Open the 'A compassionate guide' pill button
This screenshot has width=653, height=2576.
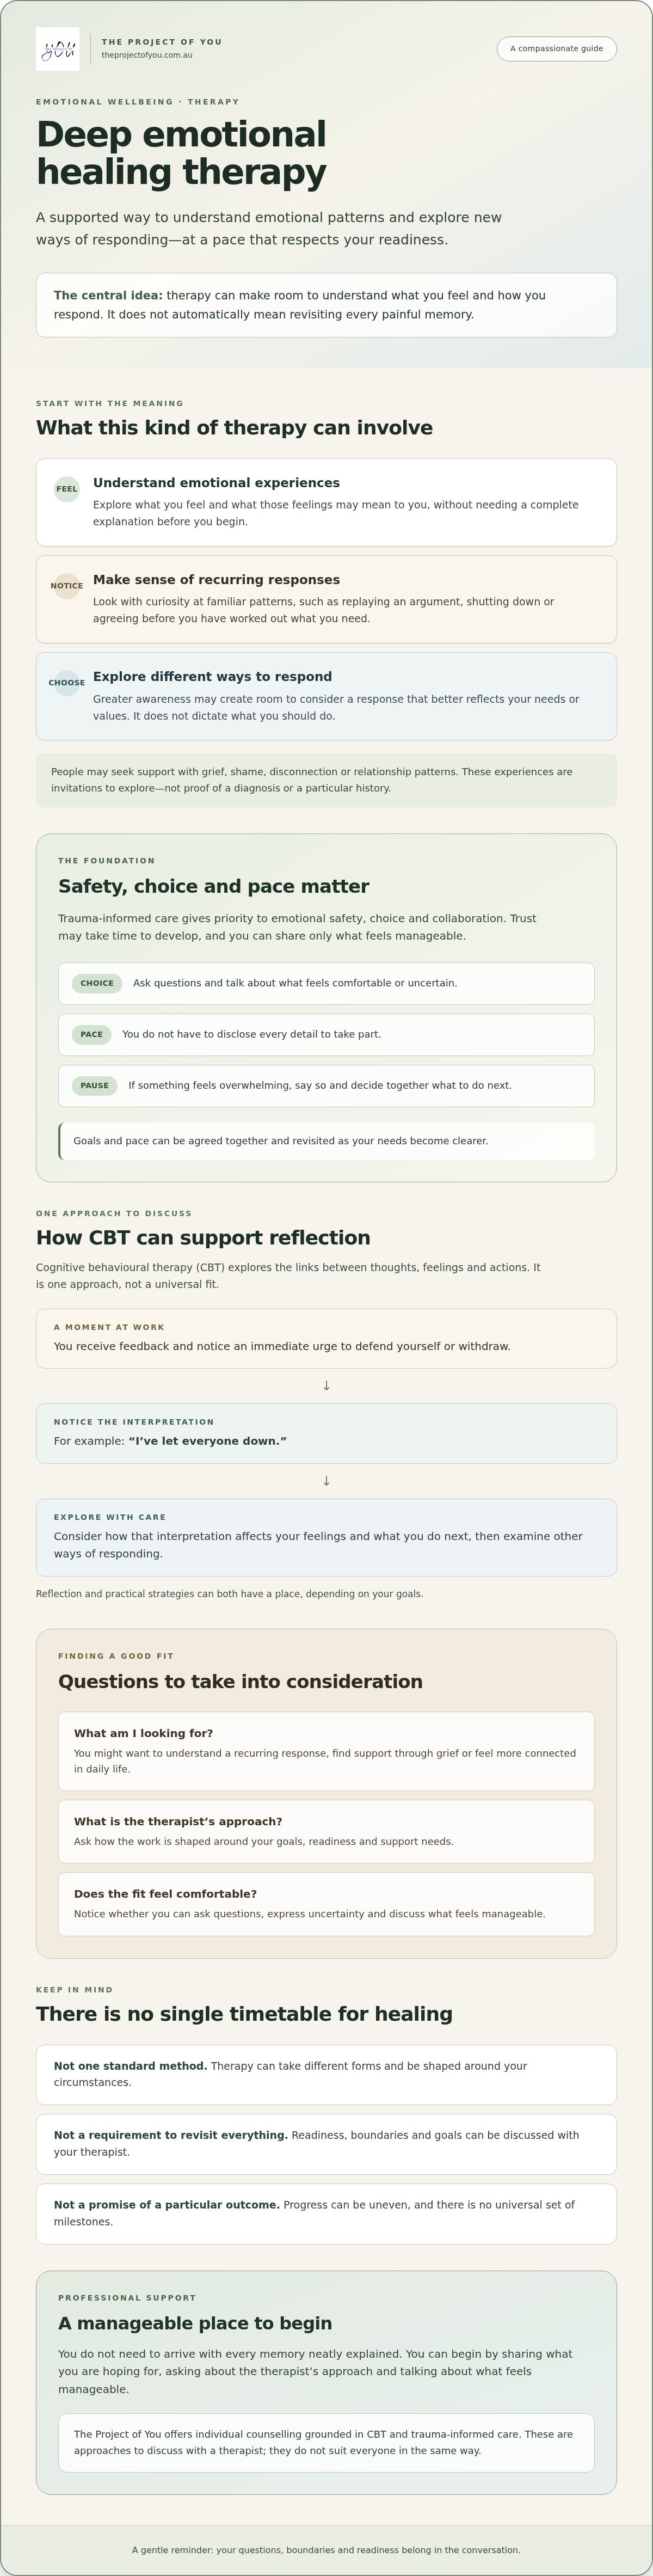coord(556,48)
